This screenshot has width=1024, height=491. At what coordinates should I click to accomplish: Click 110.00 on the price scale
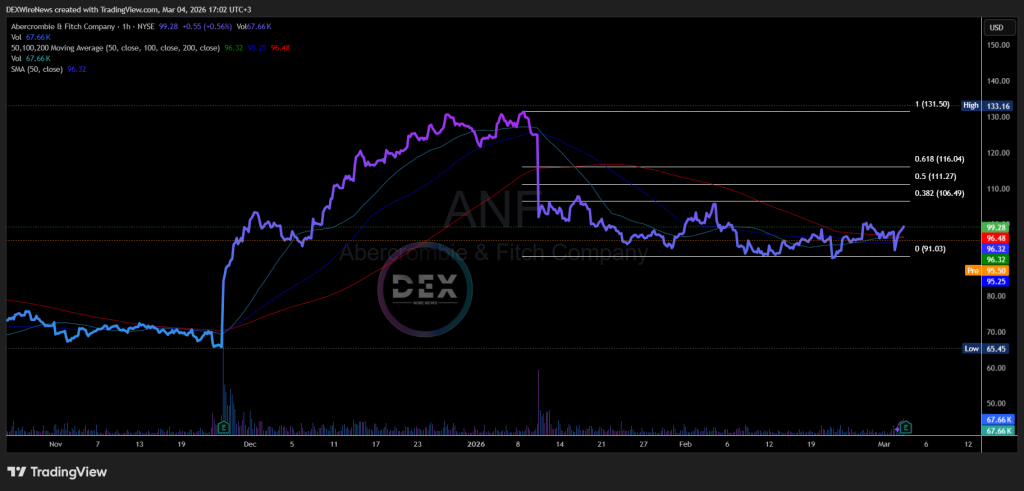999,189
